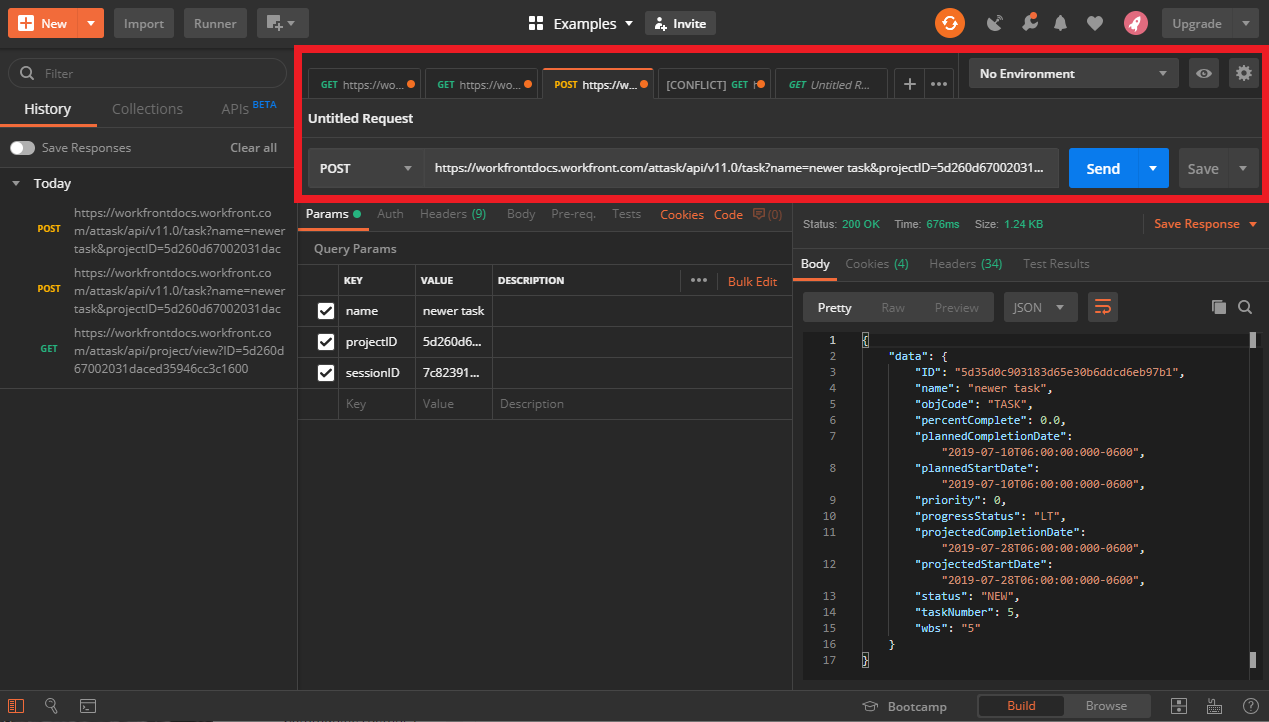Switch to the Collections tab

coord(147,109)
